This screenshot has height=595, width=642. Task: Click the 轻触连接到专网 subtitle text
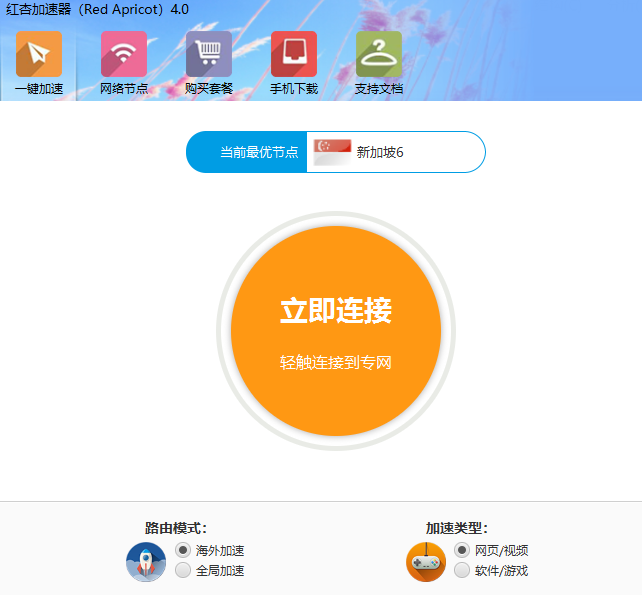coord(335,363)
